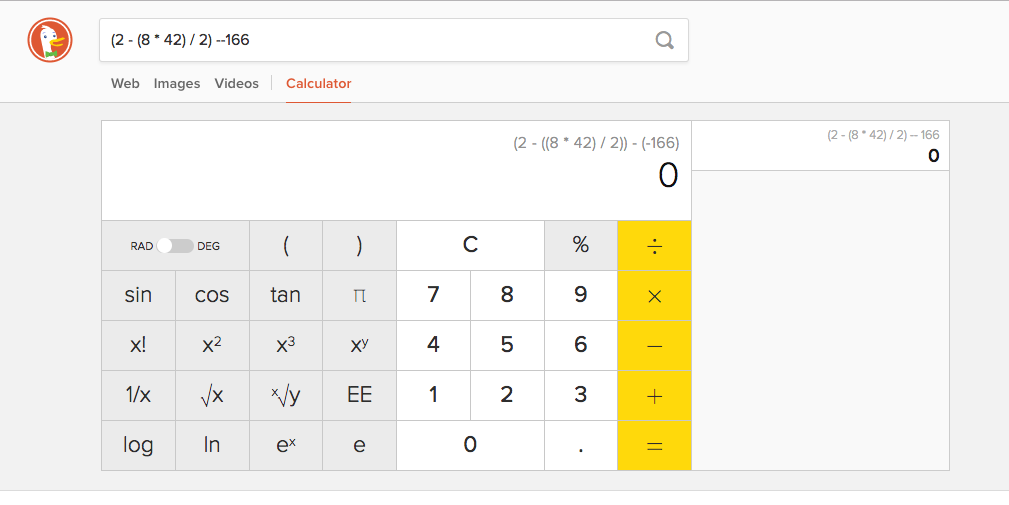
Task: Click the percent key
Action: [580, 246]
